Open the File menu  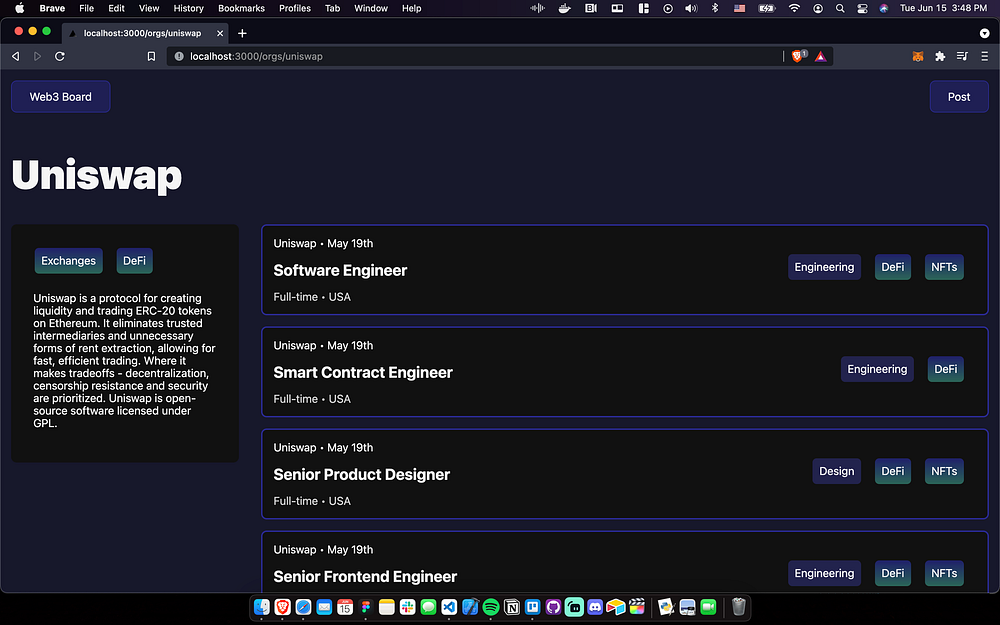(87, 8)
